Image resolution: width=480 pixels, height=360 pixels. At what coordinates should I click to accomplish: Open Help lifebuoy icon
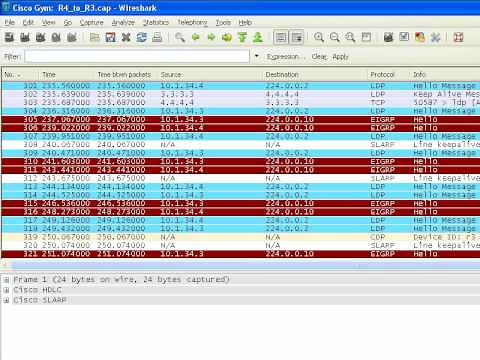coord(459,37)
